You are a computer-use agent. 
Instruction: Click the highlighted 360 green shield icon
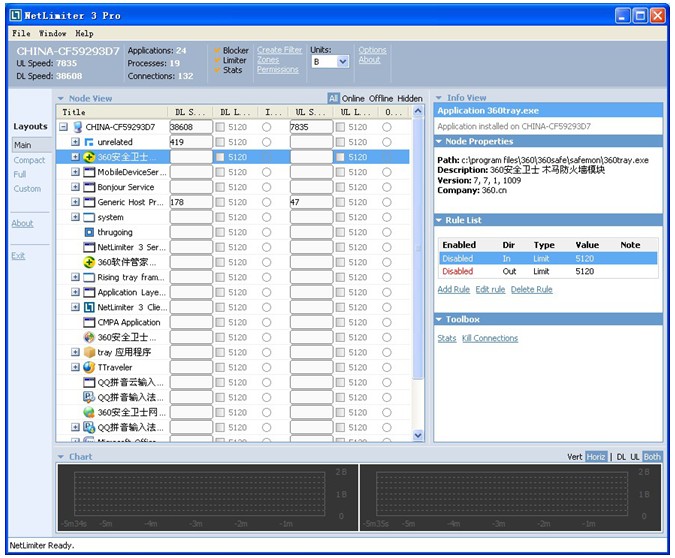[x=89, y=157]
